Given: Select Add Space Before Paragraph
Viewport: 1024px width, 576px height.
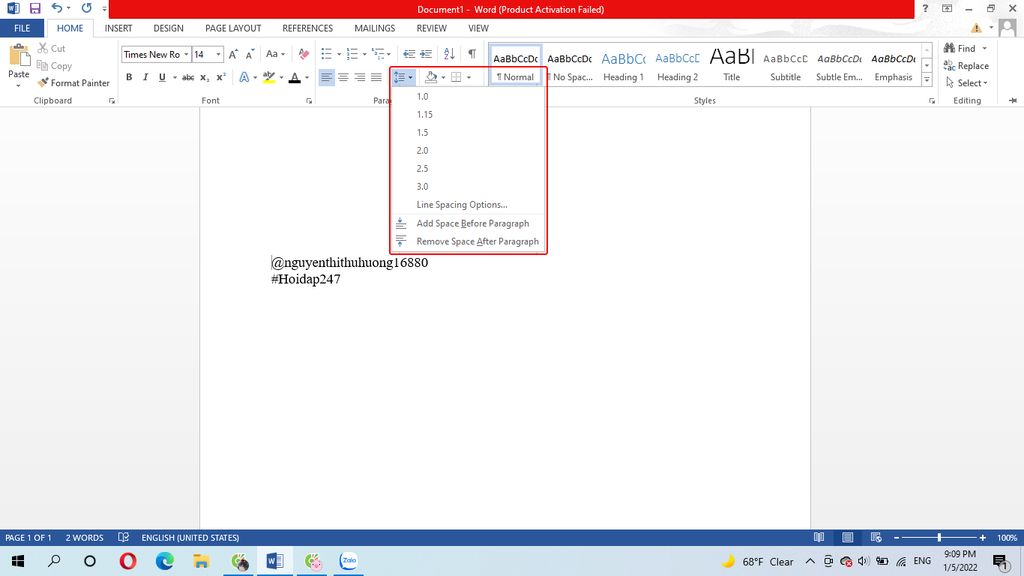Looking at the screenshot, I should 468,223.
